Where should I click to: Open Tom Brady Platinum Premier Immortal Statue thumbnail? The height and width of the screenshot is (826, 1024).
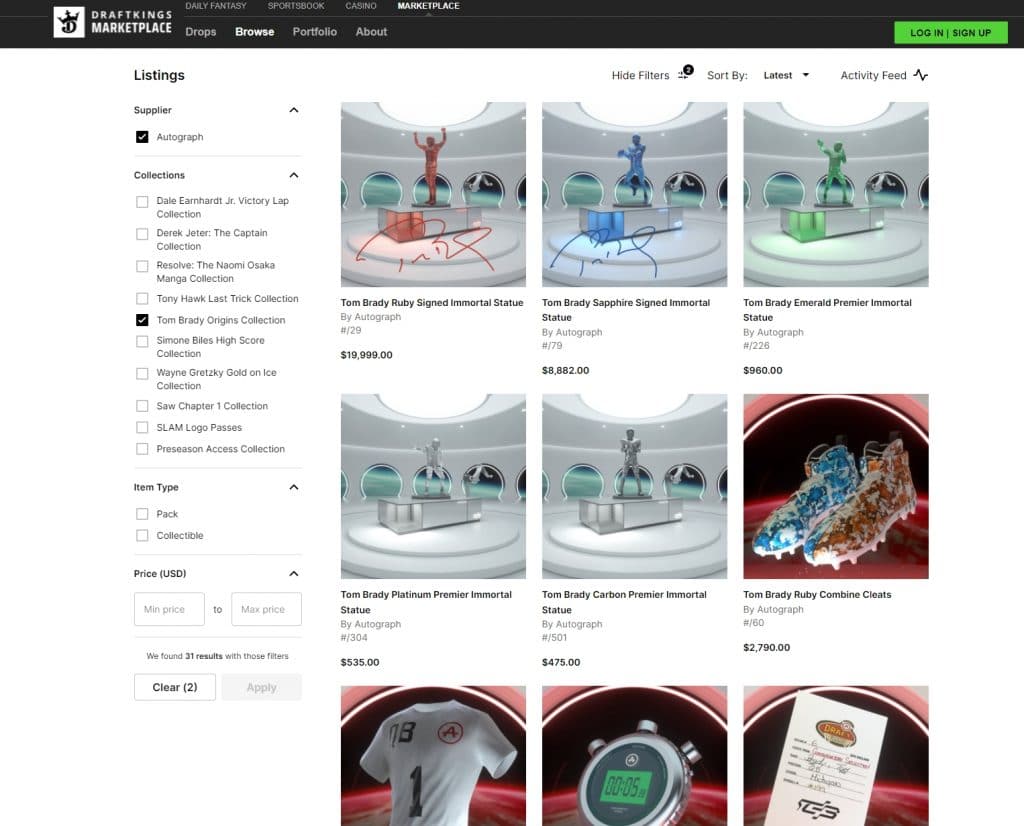pos(433,486)
